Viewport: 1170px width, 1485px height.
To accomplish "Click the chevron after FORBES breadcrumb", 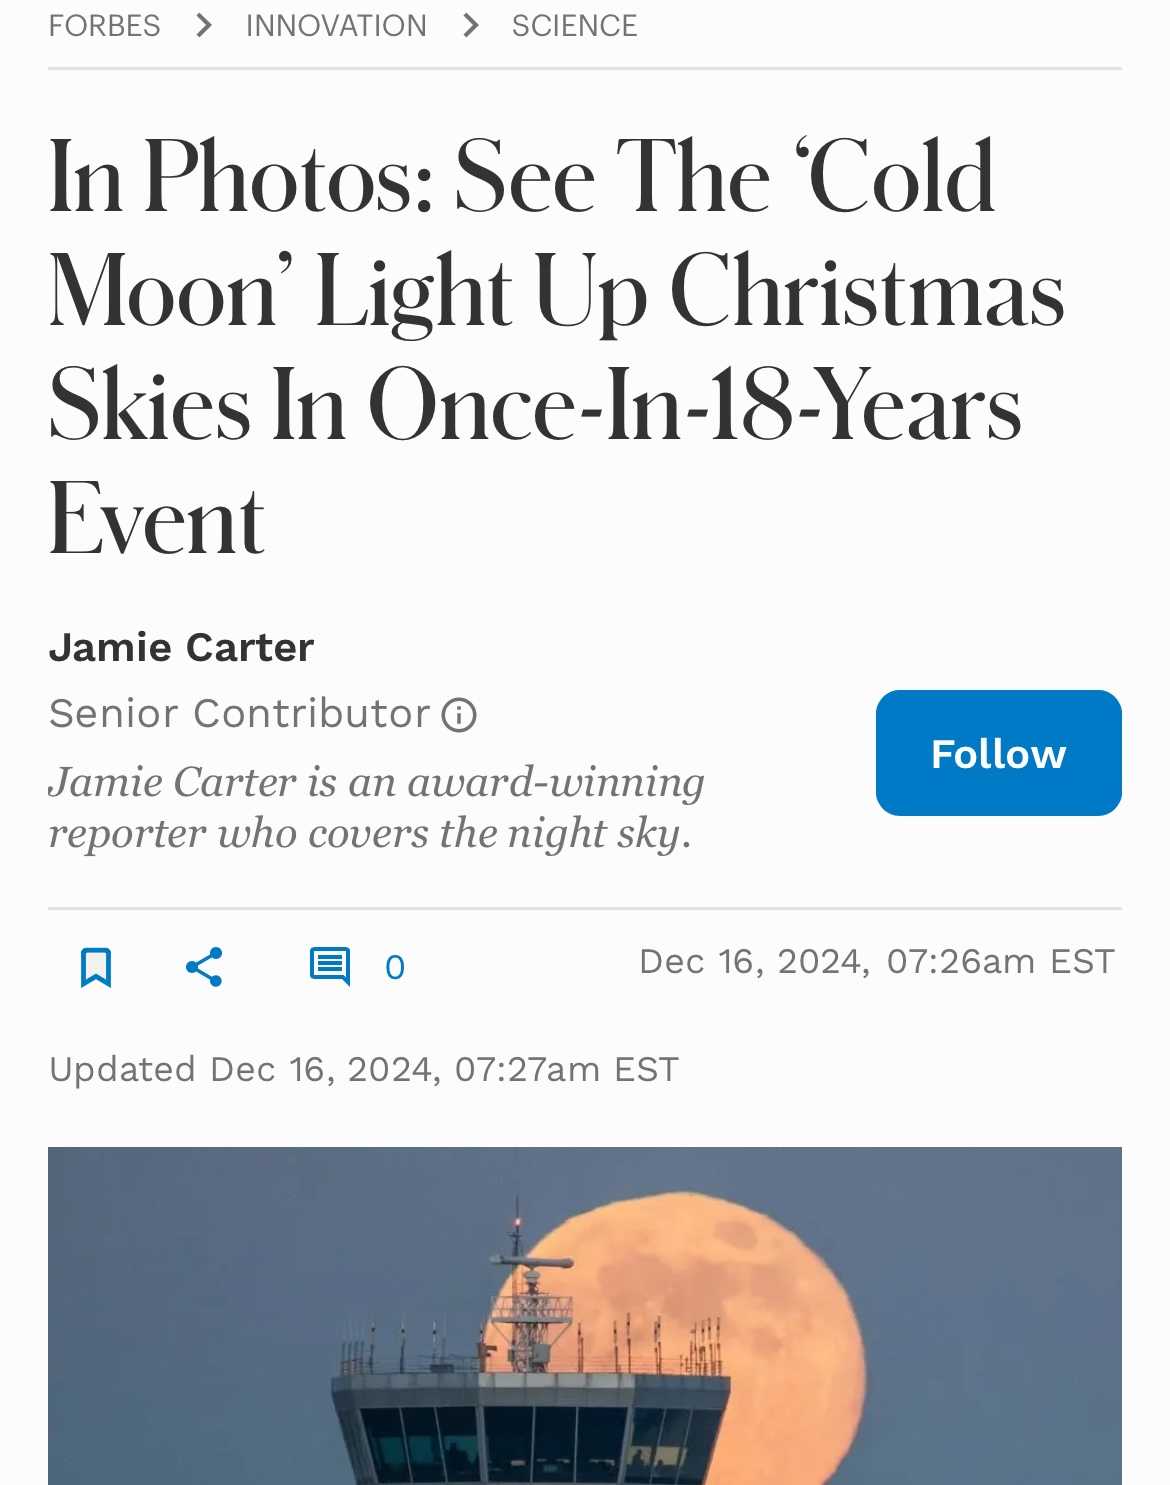I will (204, 25).
